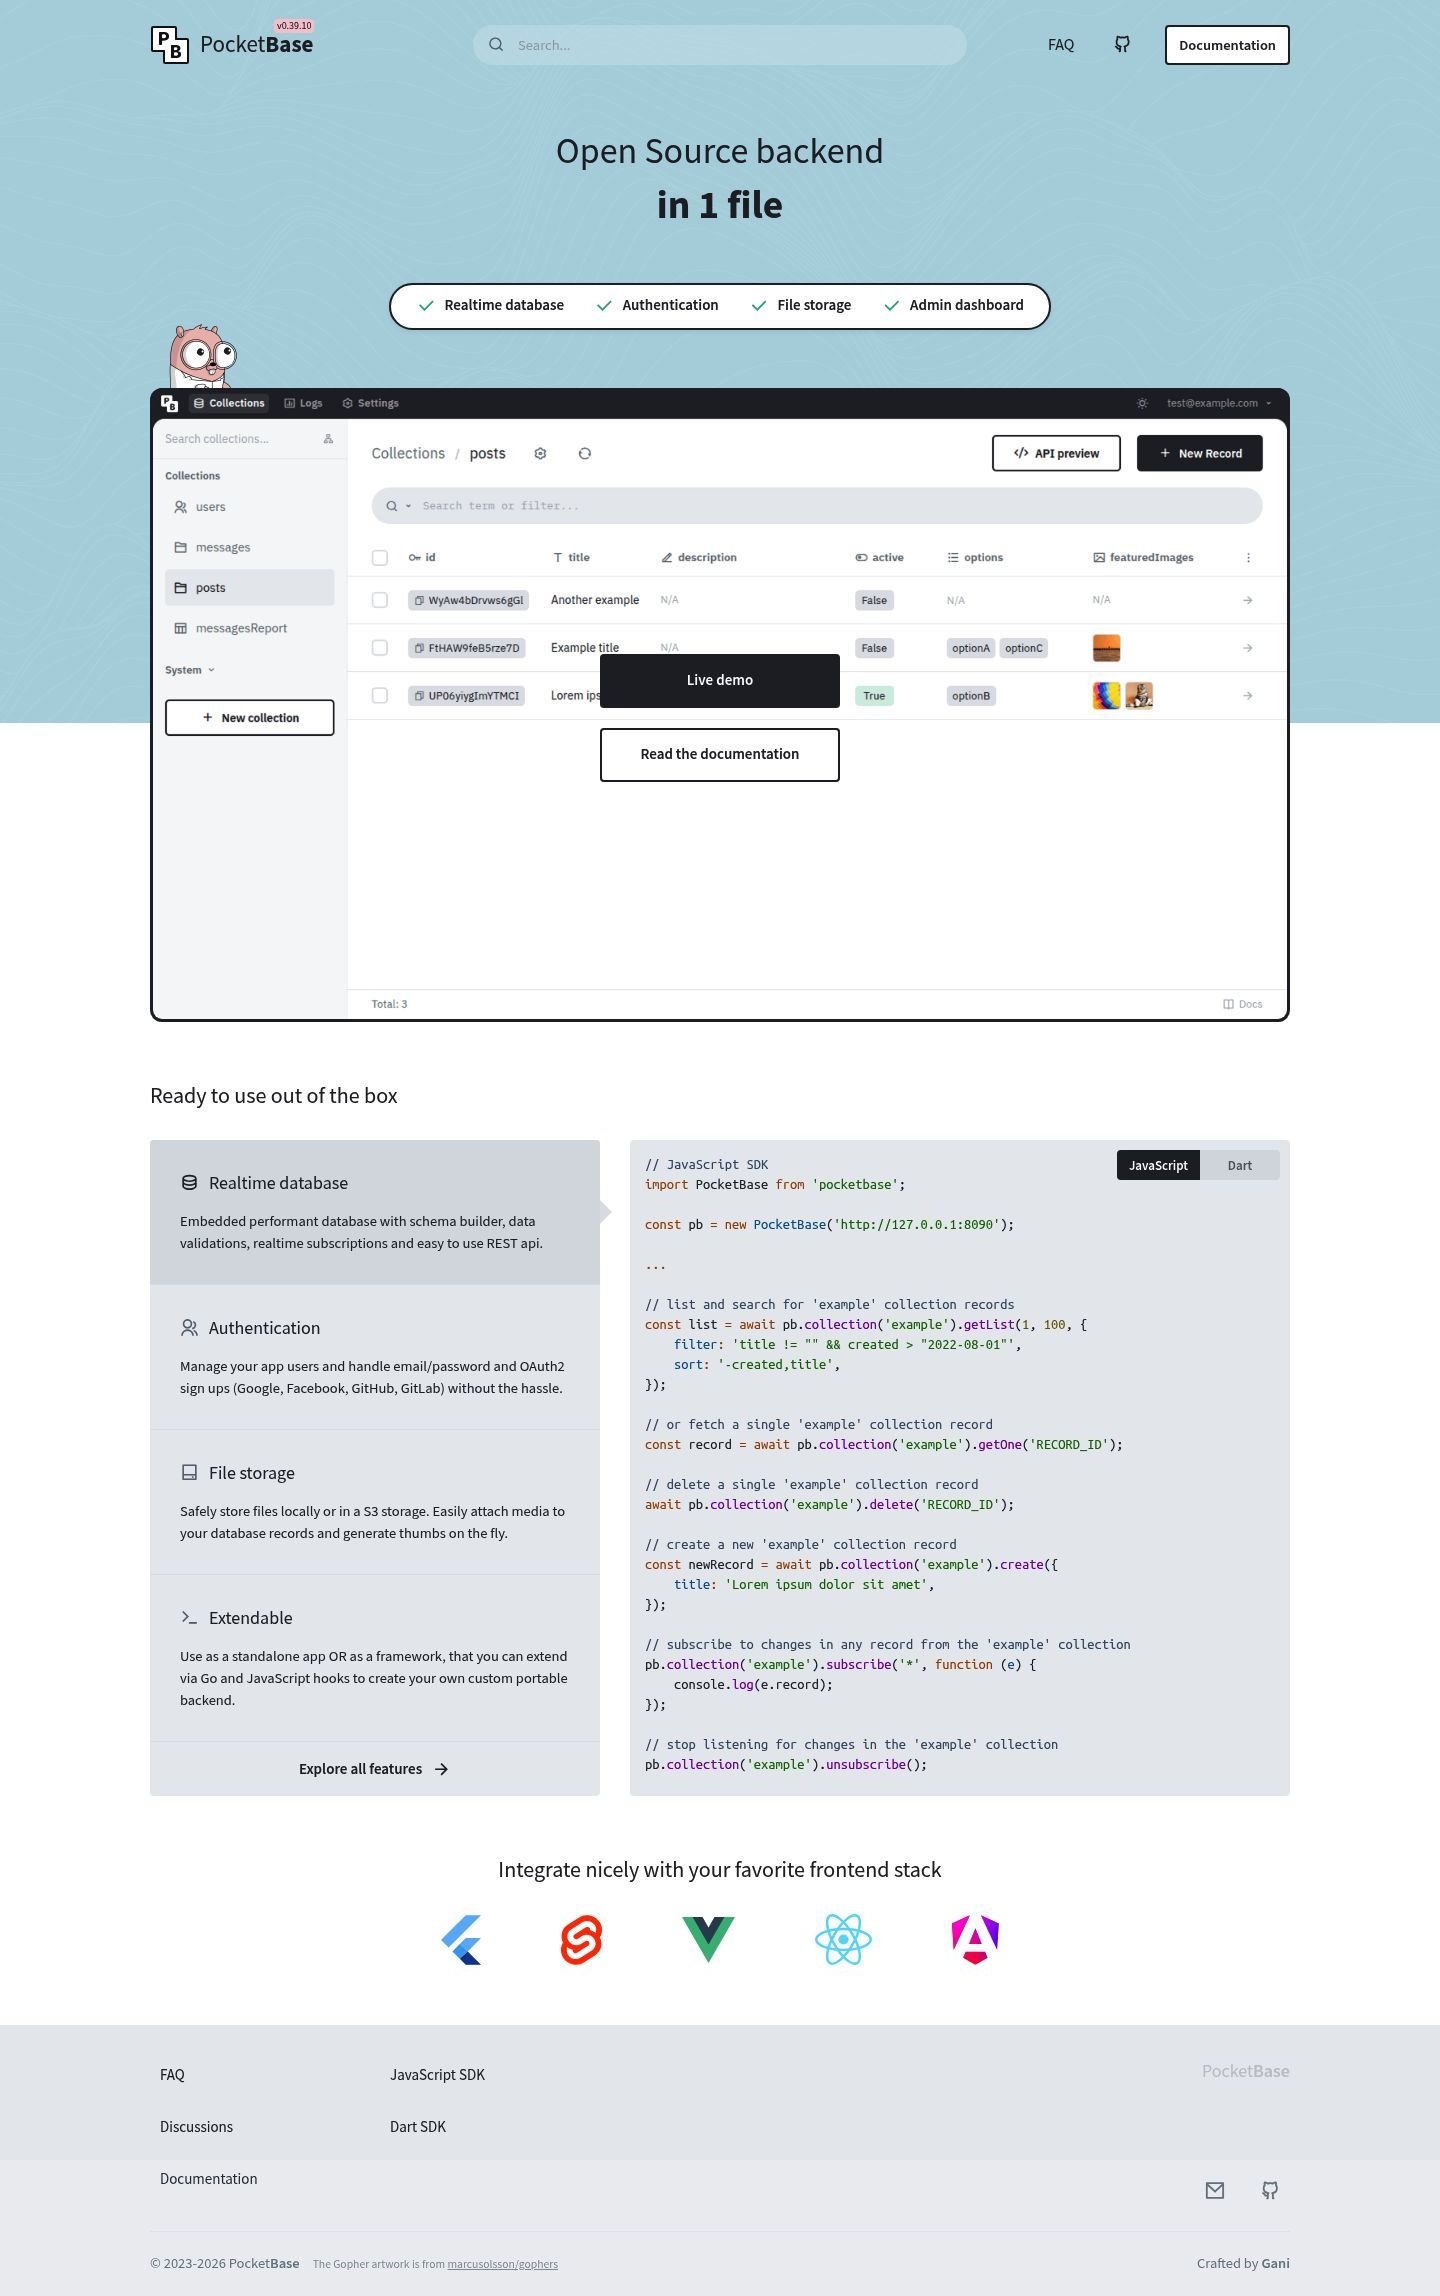Click the Angular logo
The height and width of the screenshot is (2296, 1440).
click(975, 1940)
